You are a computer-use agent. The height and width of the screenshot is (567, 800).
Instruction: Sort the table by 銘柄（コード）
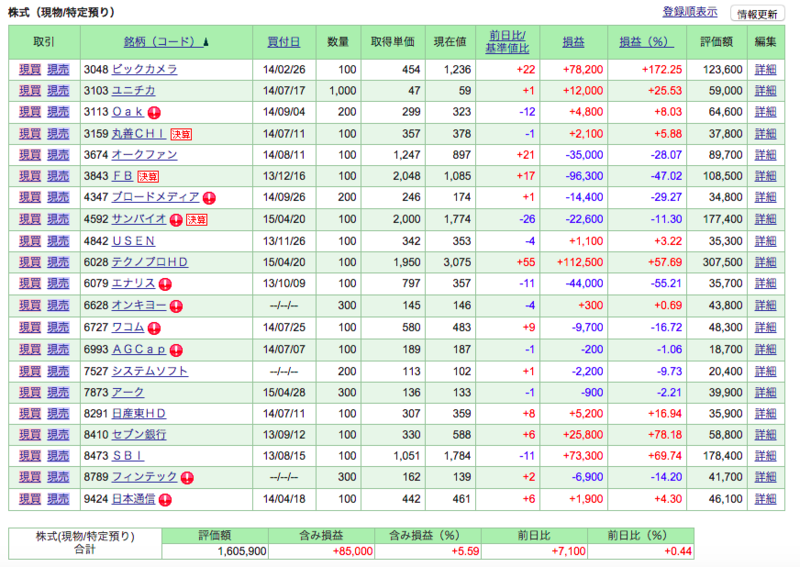click(163, 42)
